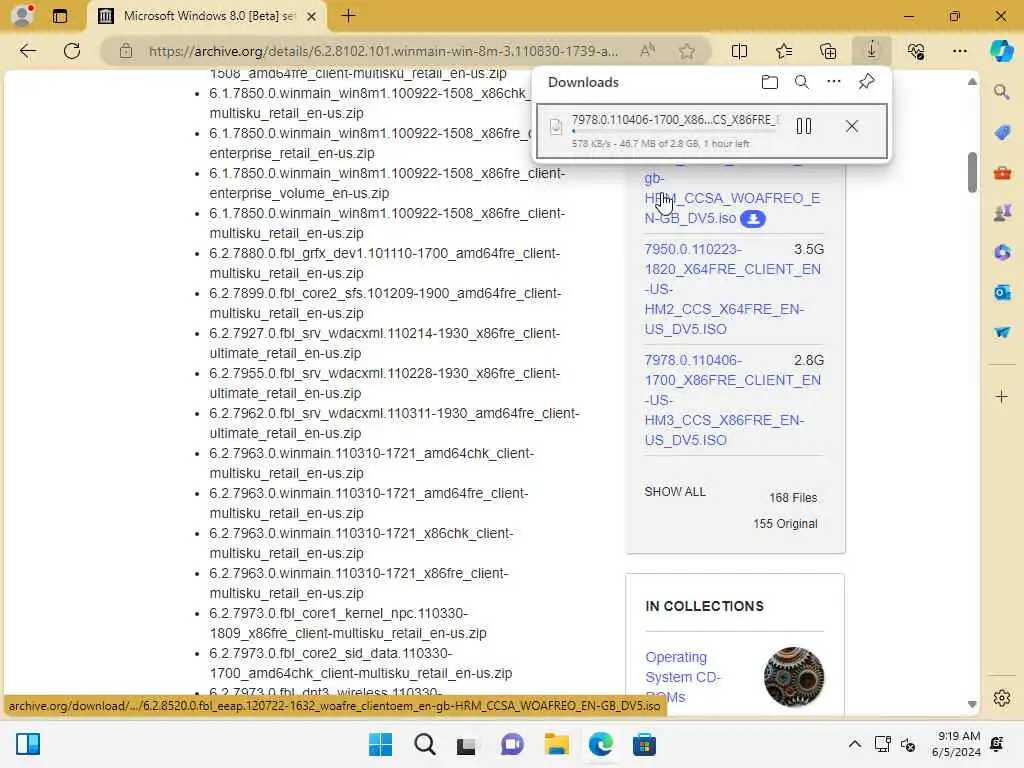
Task: Open sidebar Shopping tag icon
Action: coord(1002,133)
